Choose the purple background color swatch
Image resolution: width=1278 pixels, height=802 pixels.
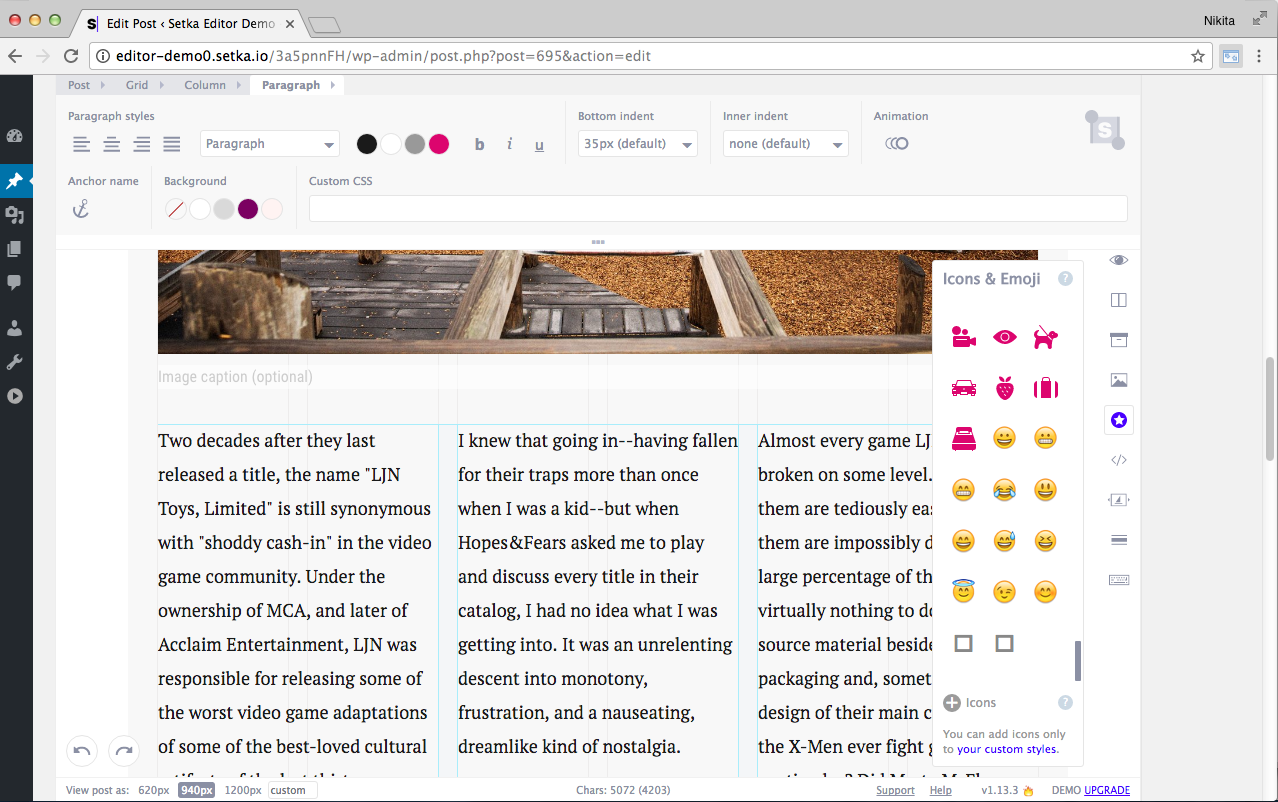point(248,209)
